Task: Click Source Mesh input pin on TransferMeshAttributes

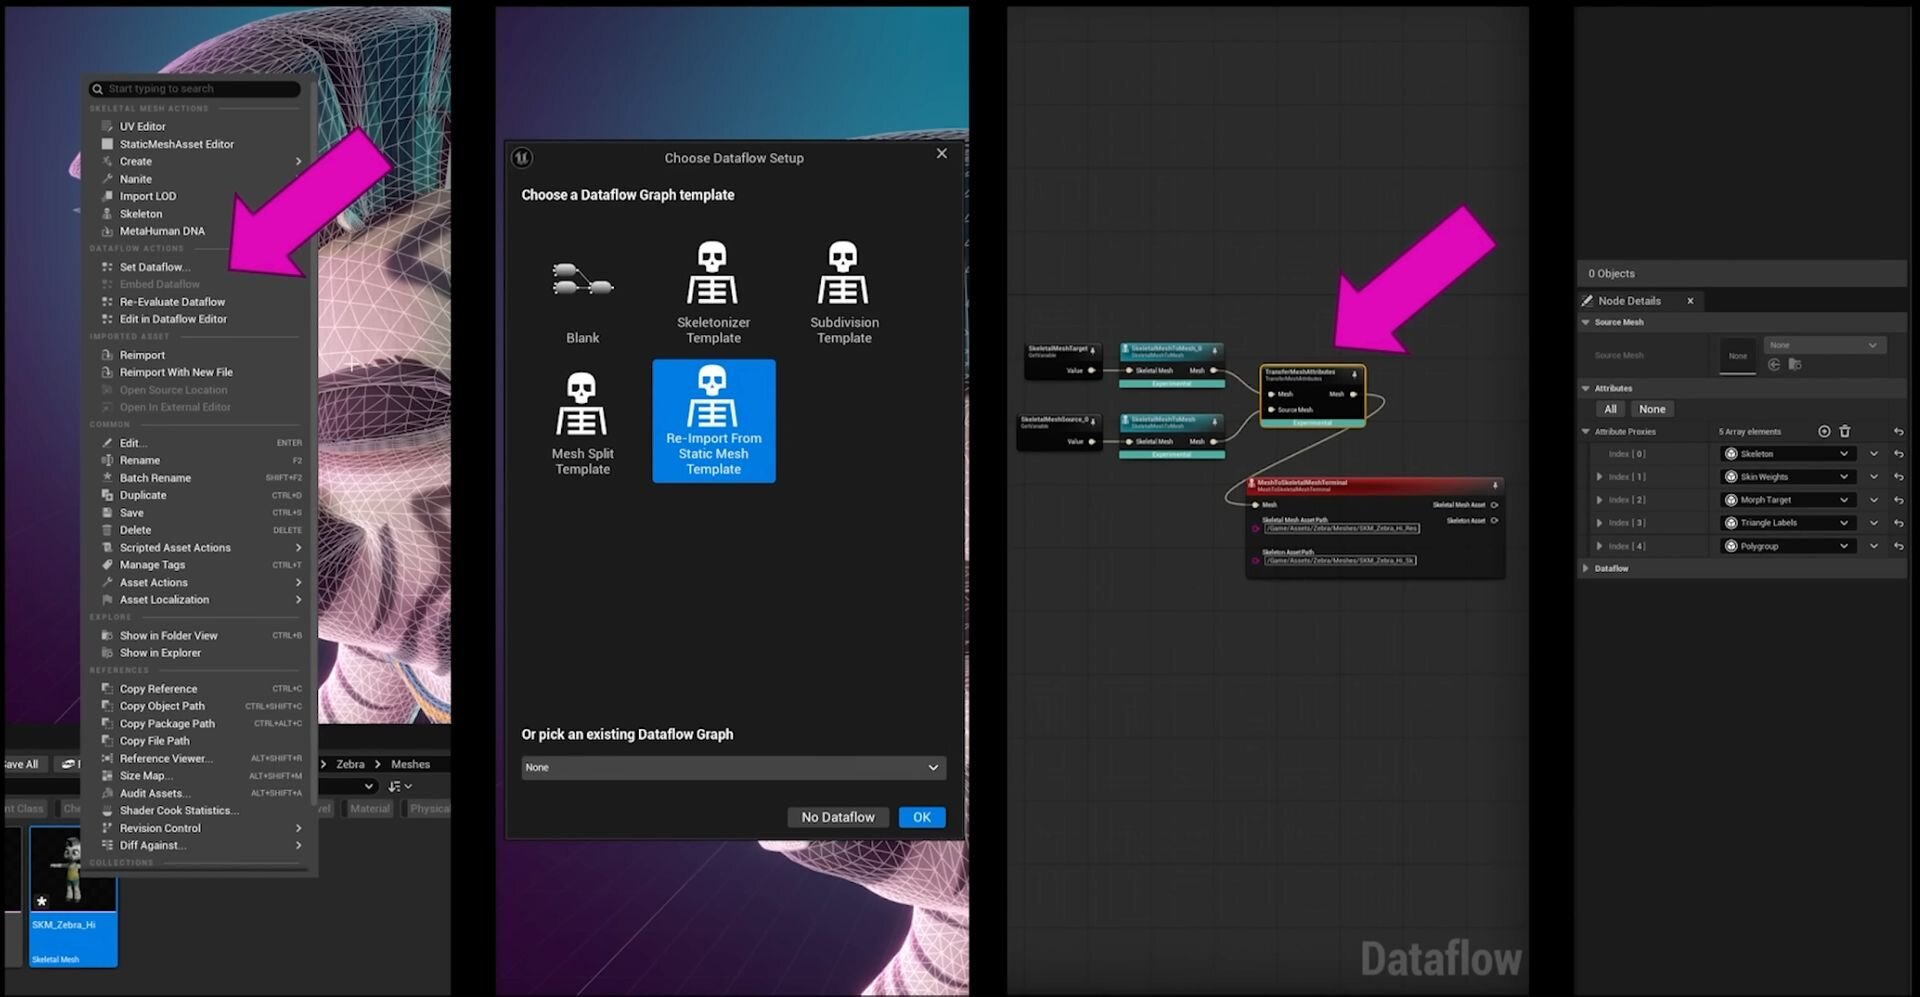Action: coord(1271,410)
